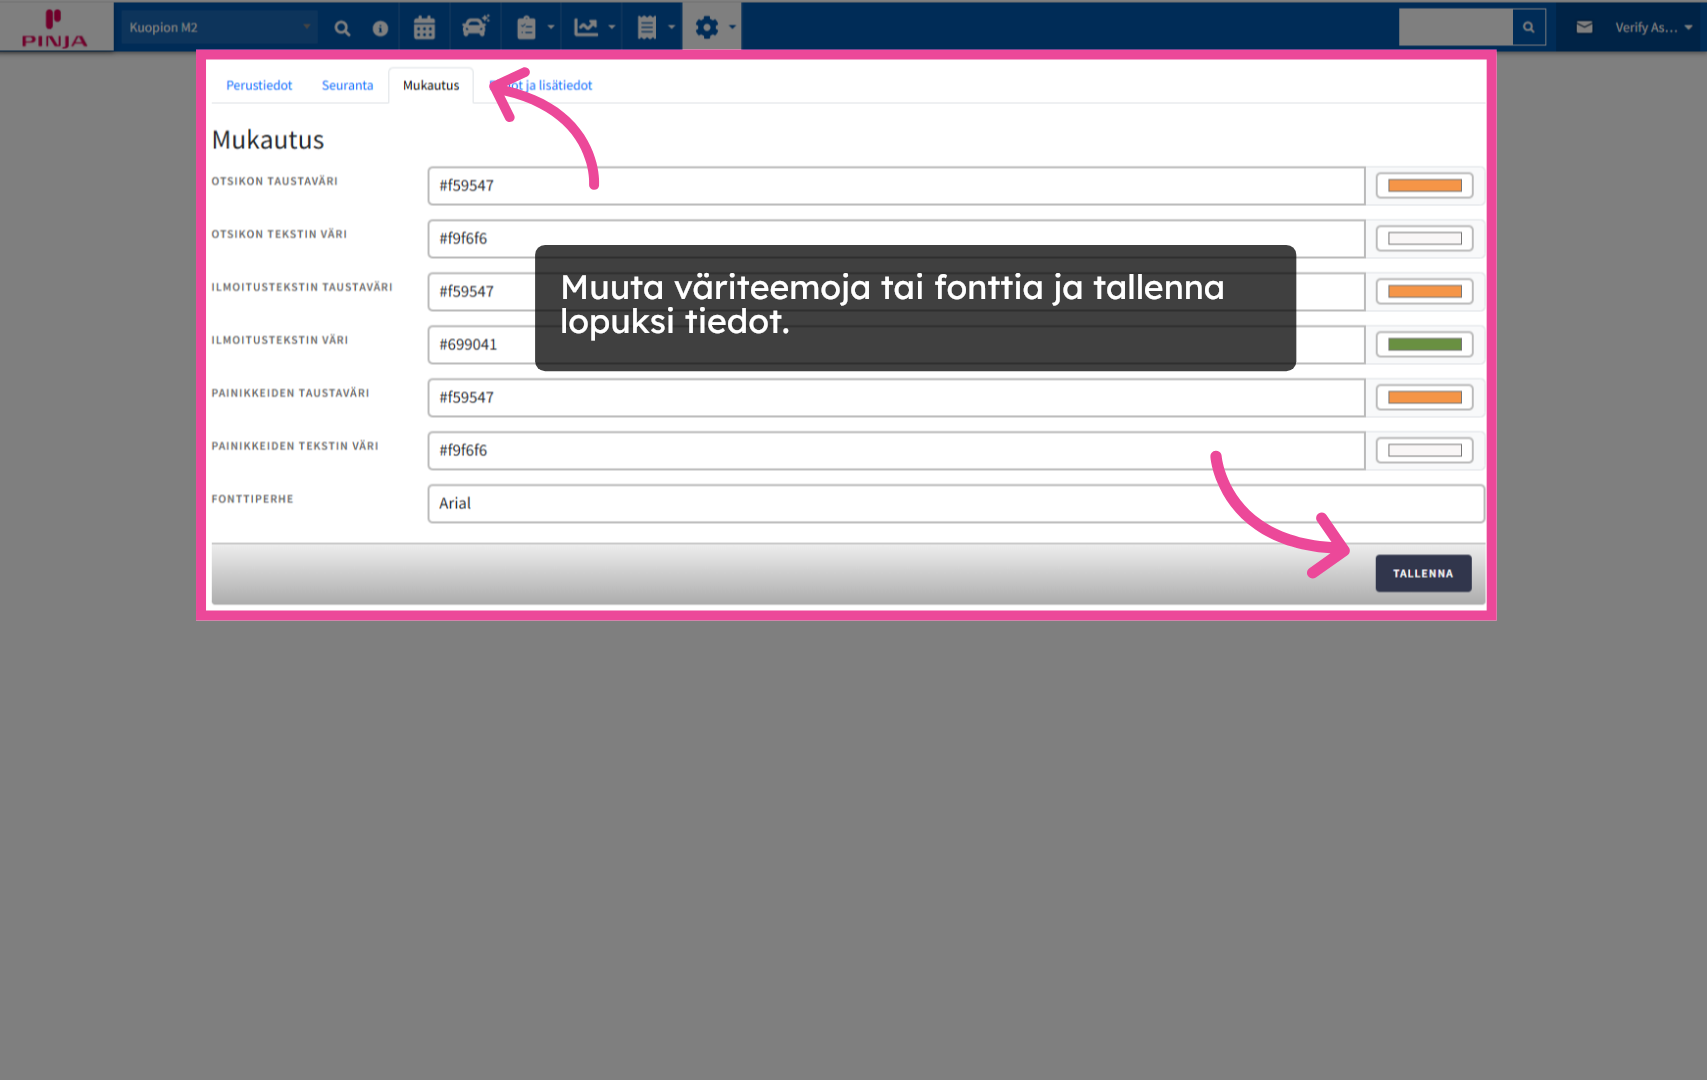1707x1080 pixels.
Task: Expand the line chart reports menu
Action: (x=594, y=28)
